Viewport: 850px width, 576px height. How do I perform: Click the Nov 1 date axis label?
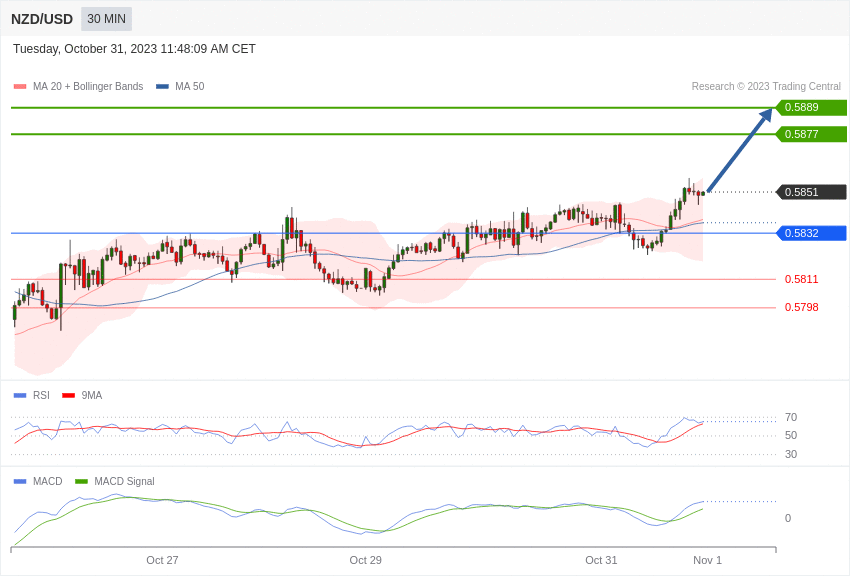click(707, 560)
